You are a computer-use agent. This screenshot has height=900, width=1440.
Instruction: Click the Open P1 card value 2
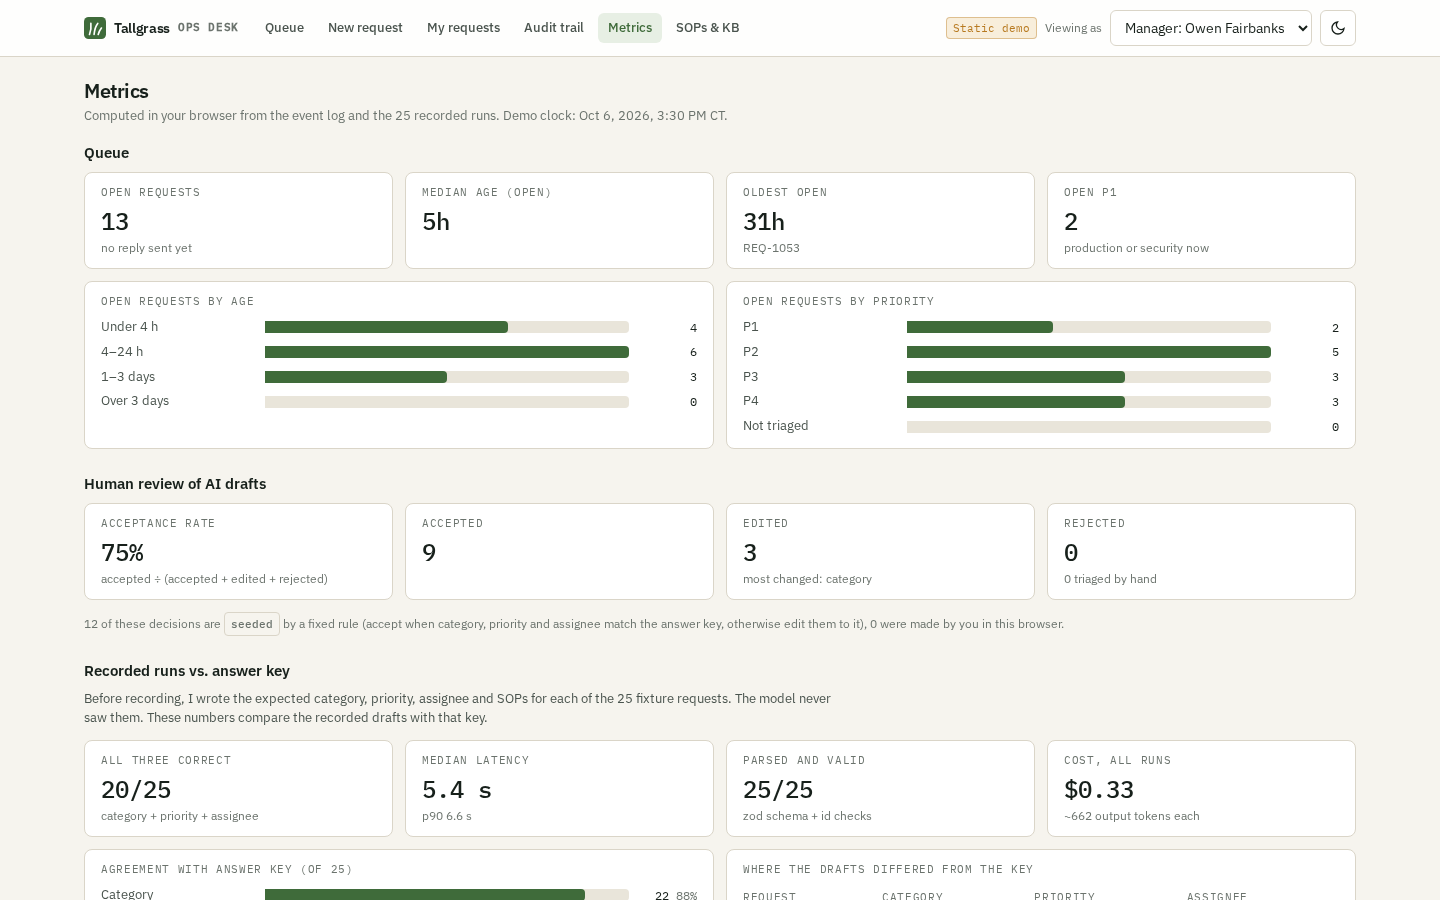[1071, 222]
